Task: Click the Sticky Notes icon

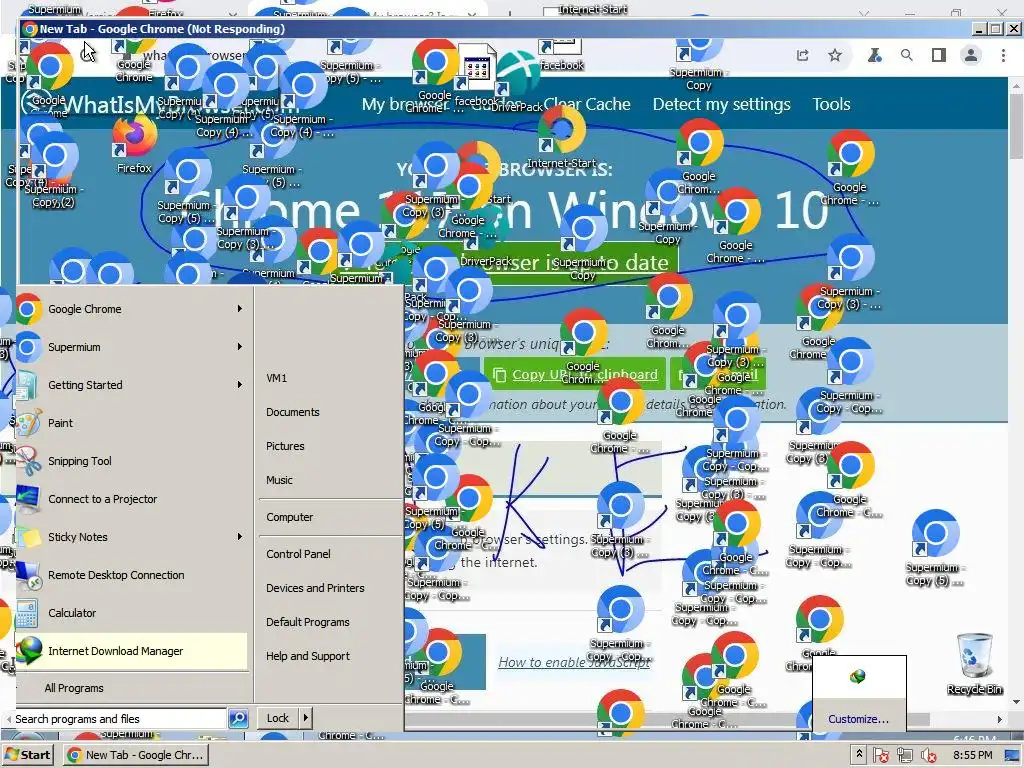Action: [29, 537]
